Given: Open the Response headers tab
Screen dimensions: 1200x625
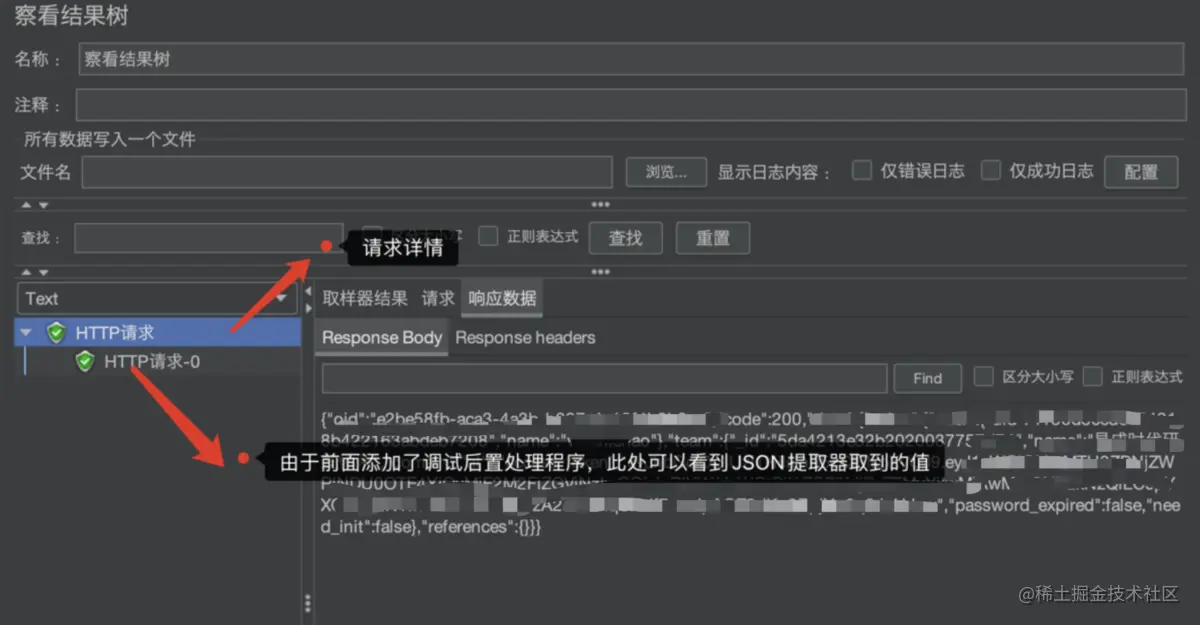Looking at the screenshot, I should pyautogui.click(x=525, y=338).
